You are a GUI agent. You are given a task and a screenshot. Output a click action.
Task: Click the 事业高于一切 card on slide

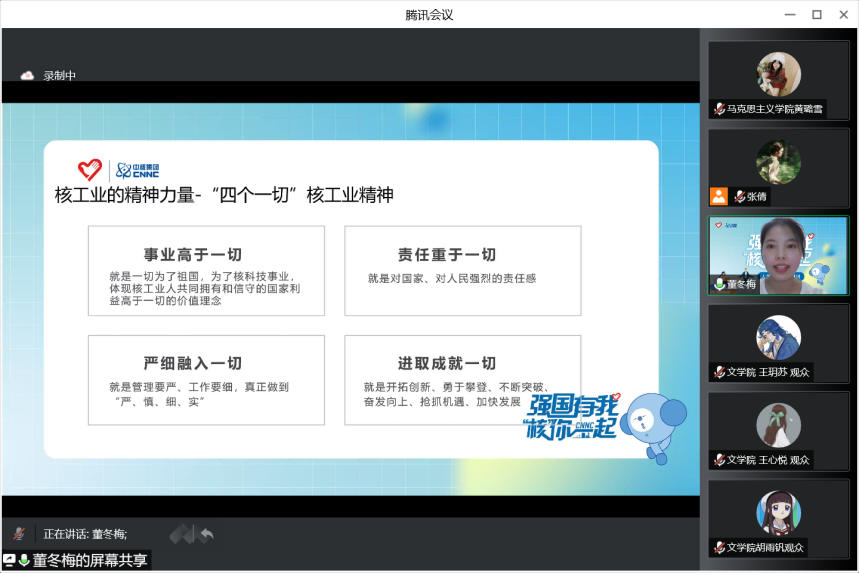point(206,271)
